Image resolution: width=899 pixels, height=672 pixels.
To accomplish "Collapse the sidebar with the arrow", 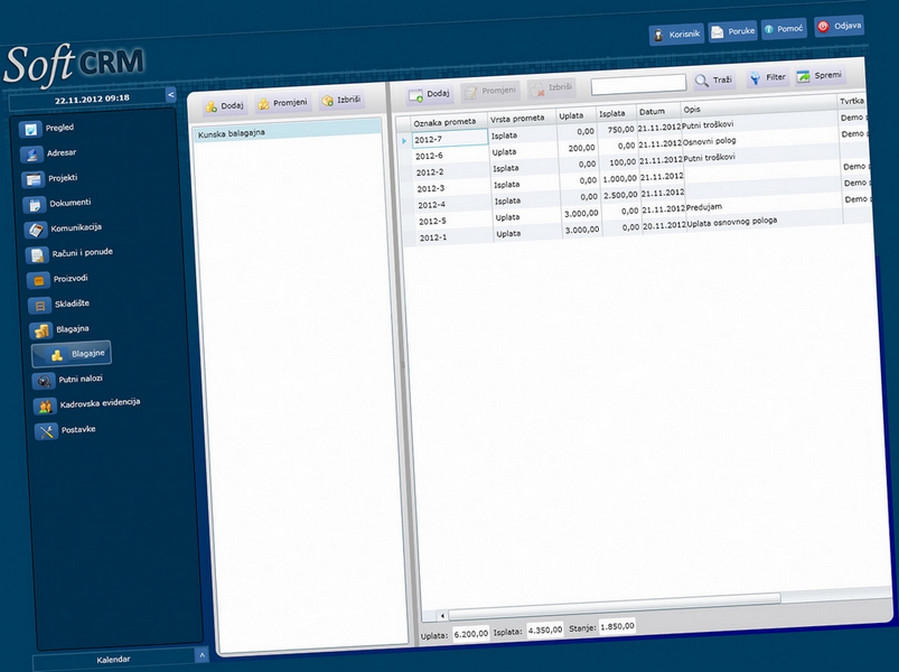I will [171, 95].
